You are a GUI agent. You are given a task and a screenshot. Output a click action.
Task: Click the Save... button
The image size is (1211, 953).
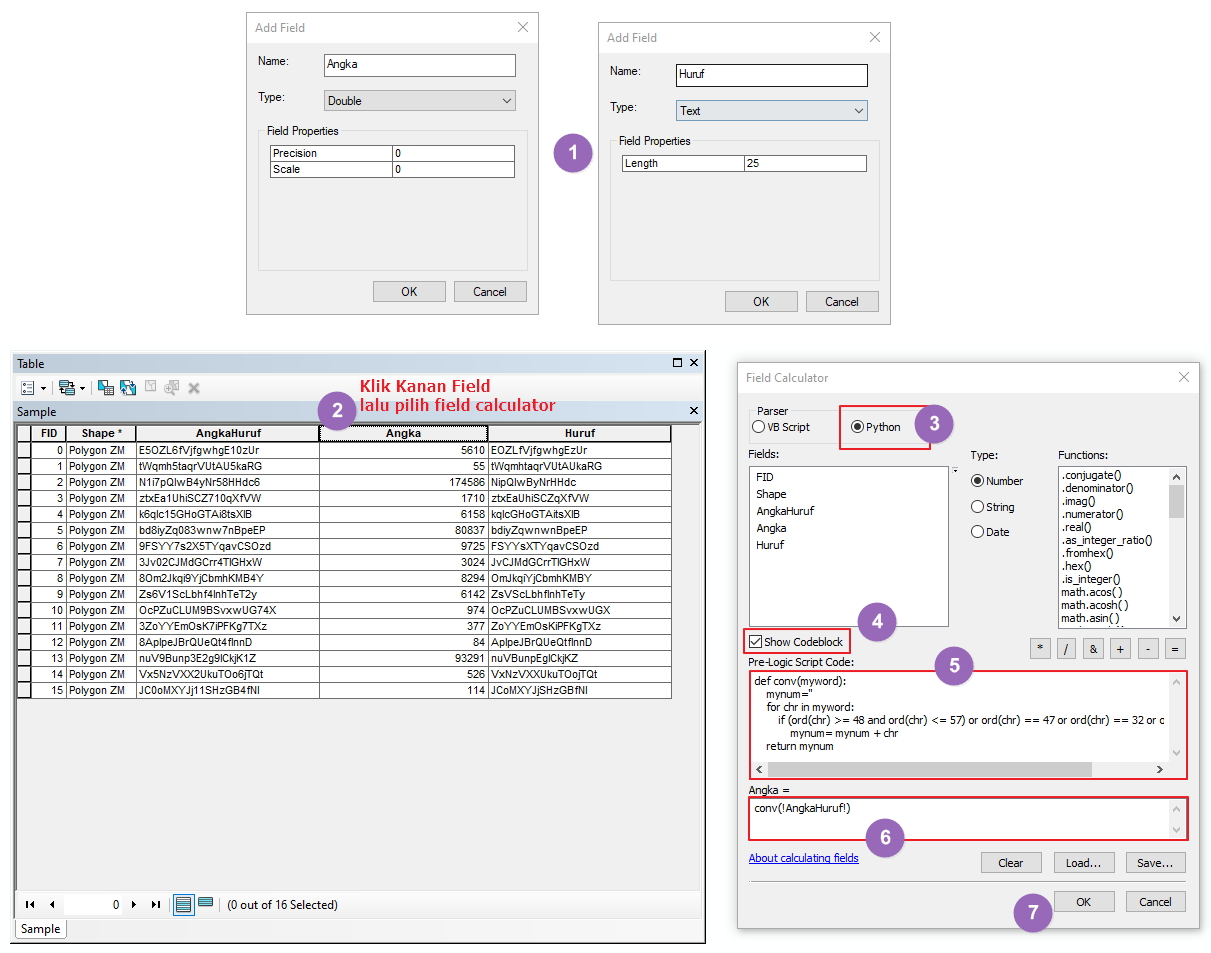pyautogui.click(x=1155, y=862)
